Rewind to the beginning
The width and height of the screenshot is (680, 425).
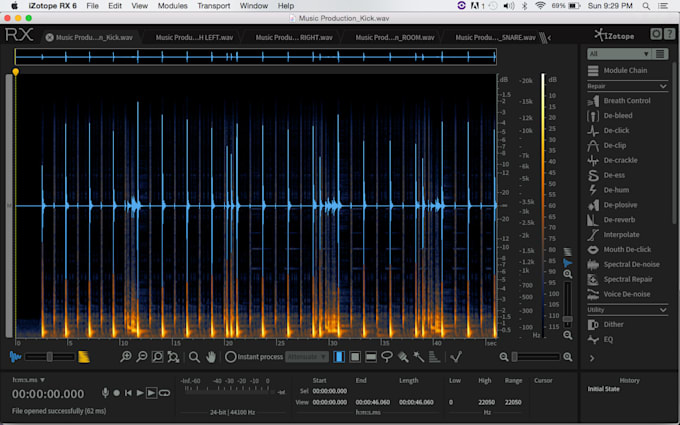point(128,393)
